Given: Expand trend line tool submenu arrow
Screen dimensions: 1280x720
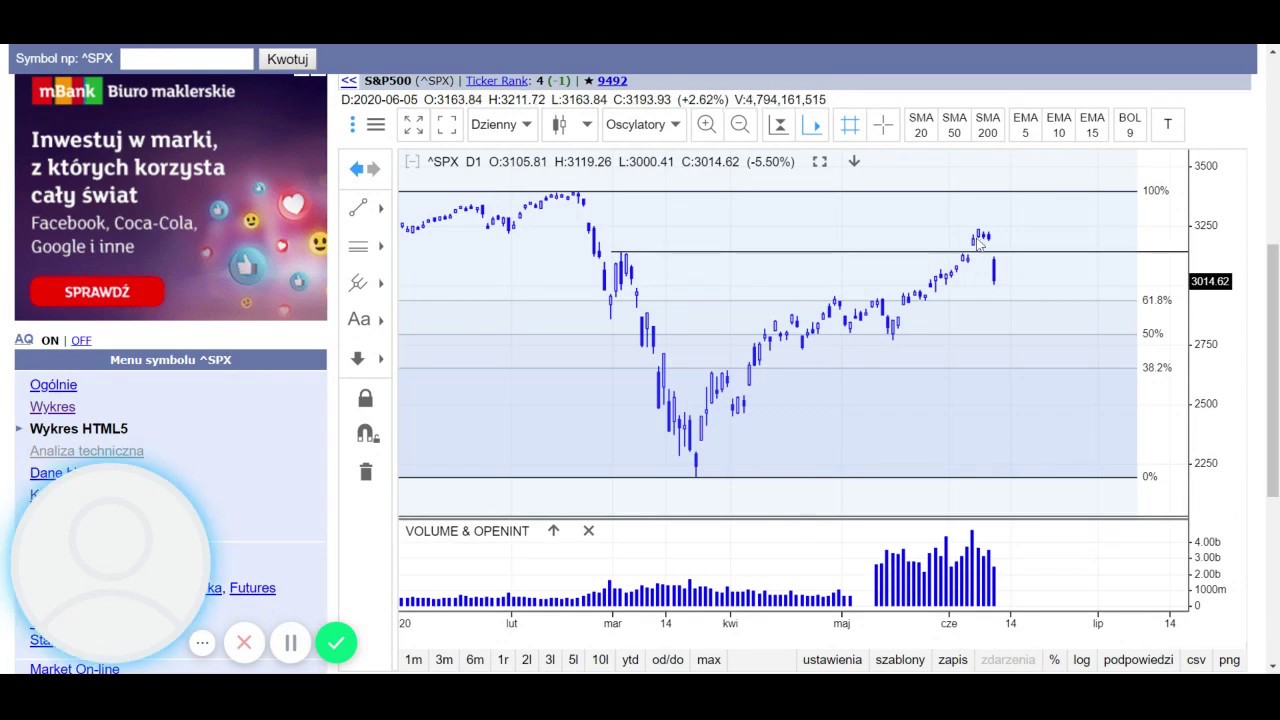Looking at the screenshot, I should pos(381,208).
